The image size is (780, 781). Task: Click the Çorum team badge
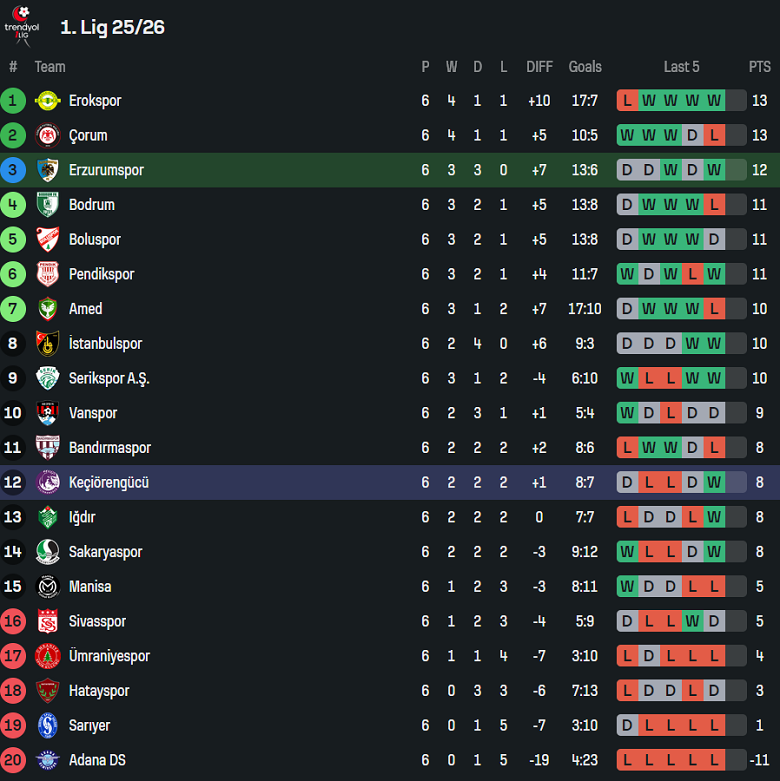[47, 135]
